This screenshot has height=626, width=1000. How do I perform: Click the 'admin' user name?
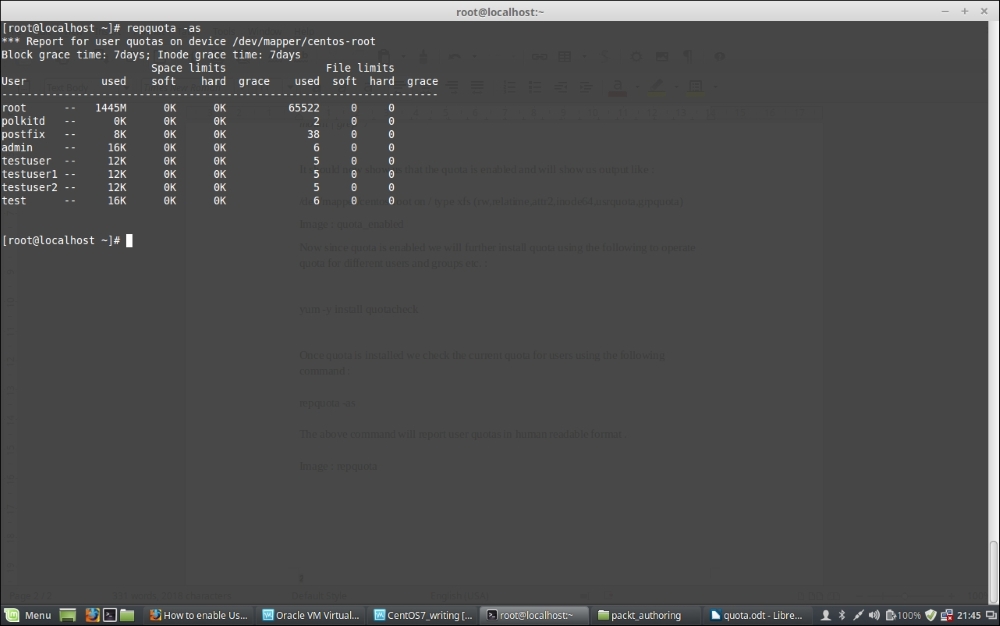(17, 147)
